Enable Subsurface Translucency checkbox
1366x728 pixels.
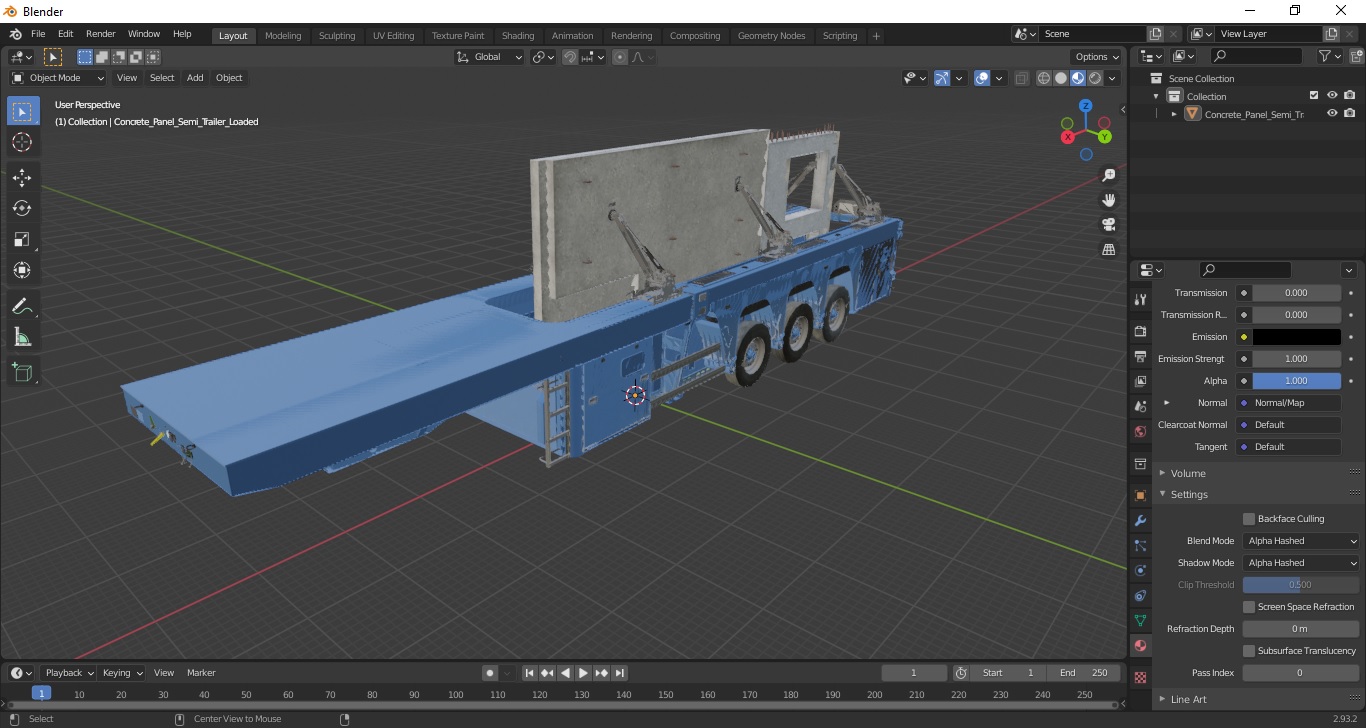point(1249,651)
